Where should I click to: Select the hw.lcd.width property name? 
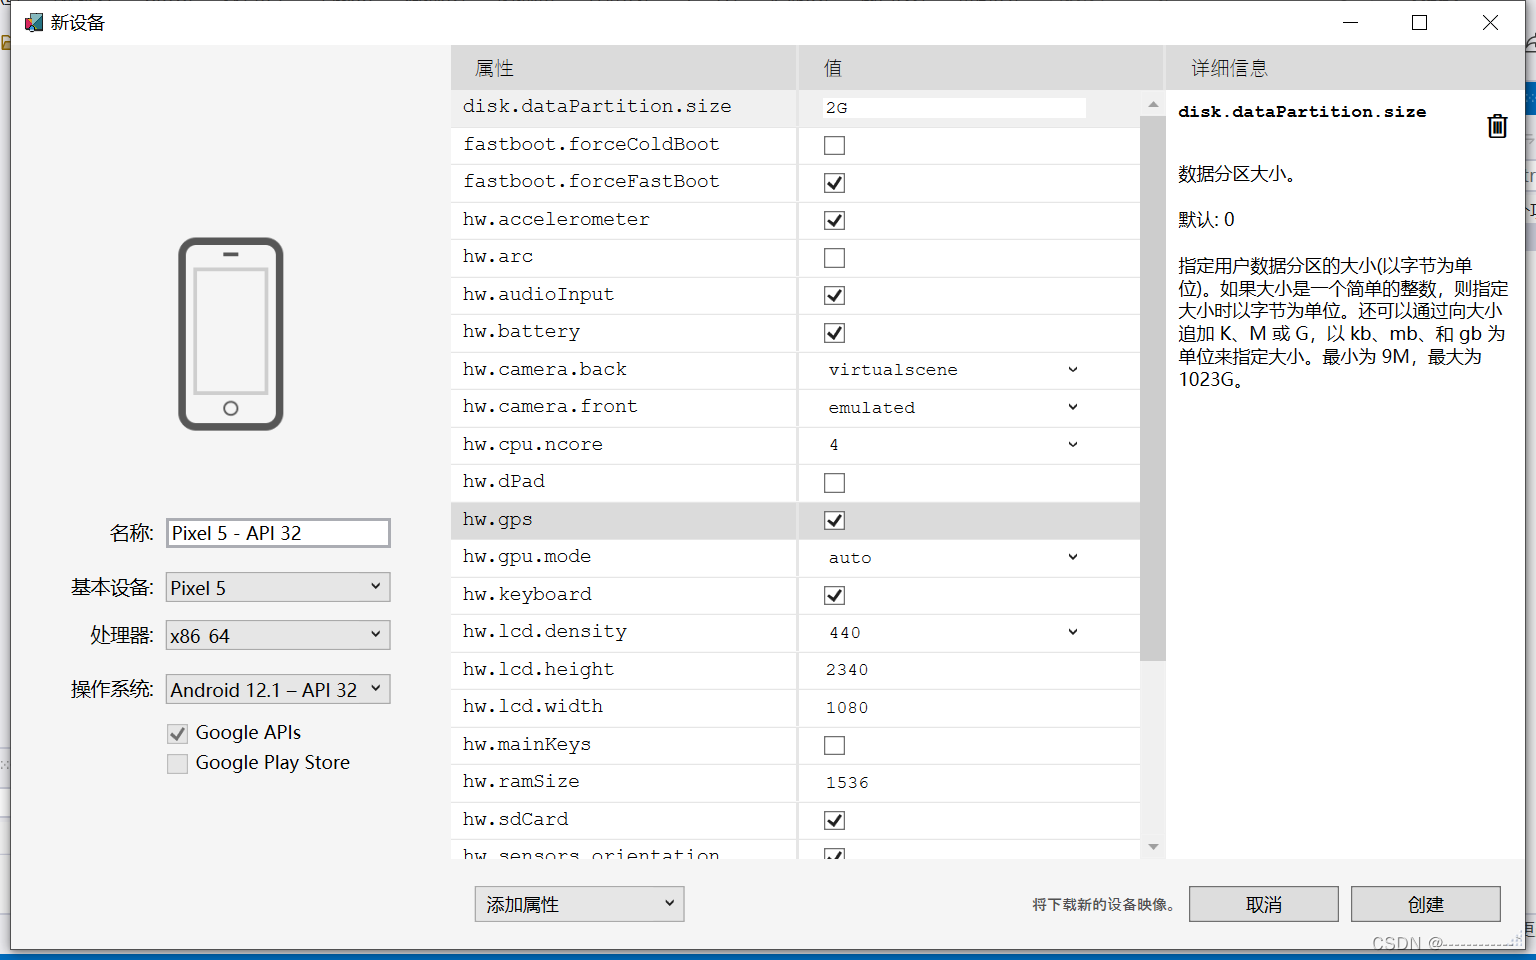point(533,707)
